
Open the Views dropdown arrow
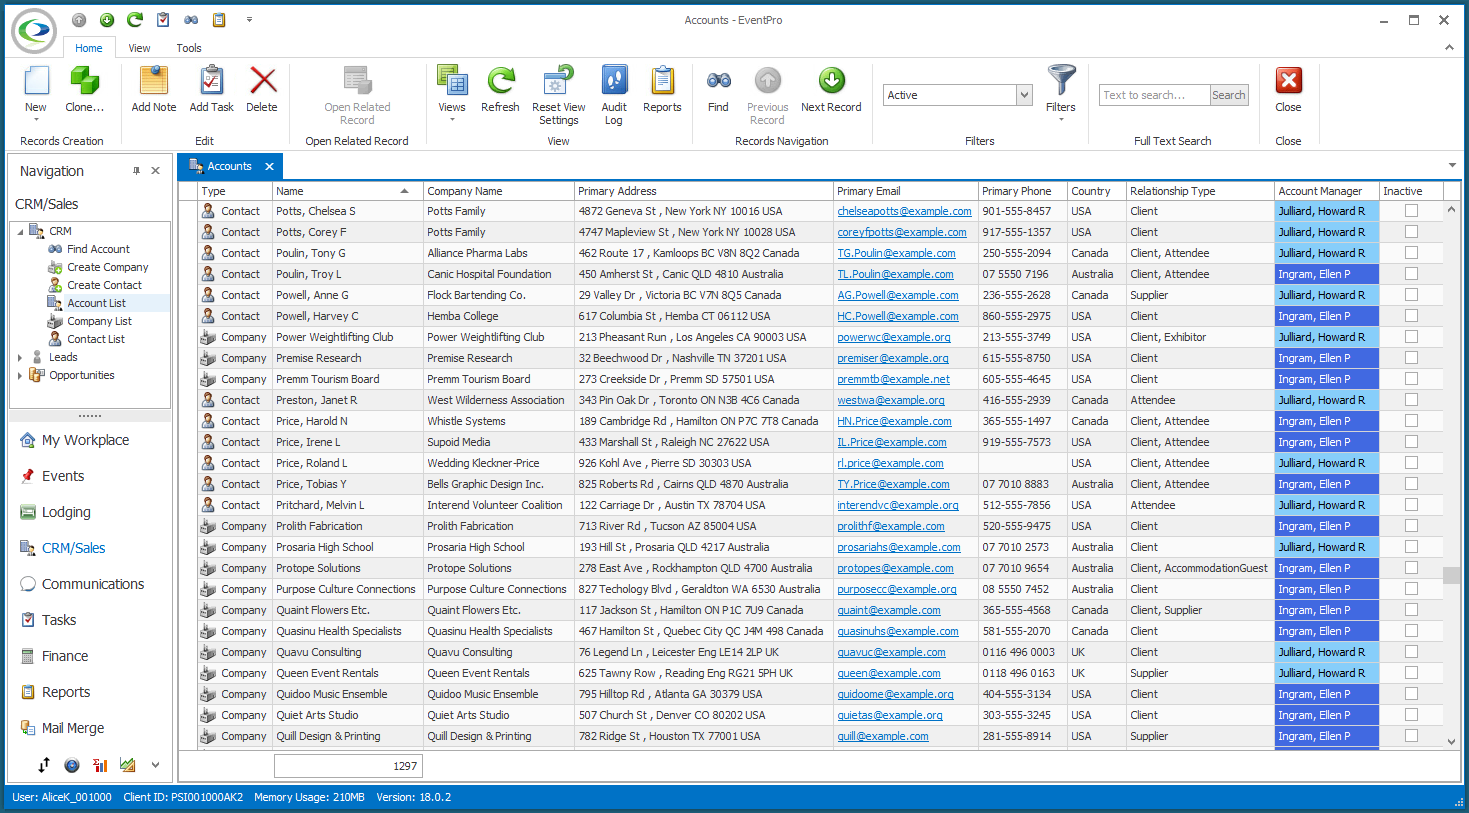coord(452,120)
